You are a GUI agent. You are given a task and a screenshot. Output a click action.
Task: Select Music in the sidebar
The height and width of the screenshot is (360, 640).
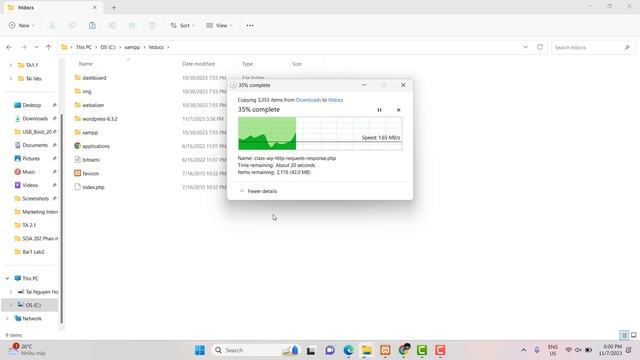29,172
